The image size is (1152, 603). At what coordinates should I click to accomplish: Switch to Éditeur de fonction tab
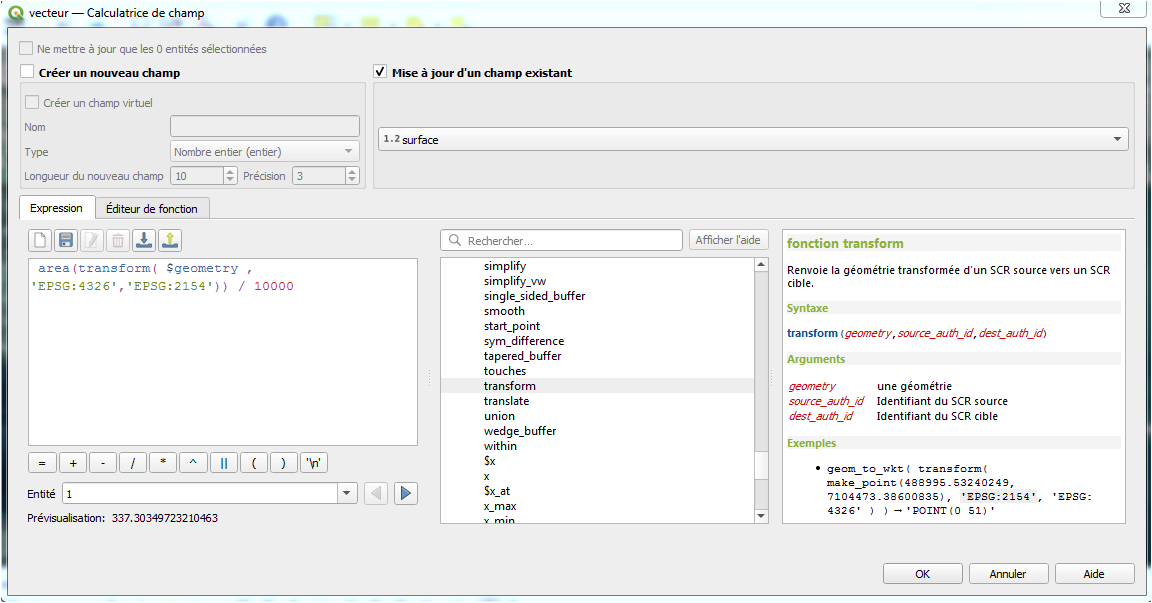[x=152, y=209]
